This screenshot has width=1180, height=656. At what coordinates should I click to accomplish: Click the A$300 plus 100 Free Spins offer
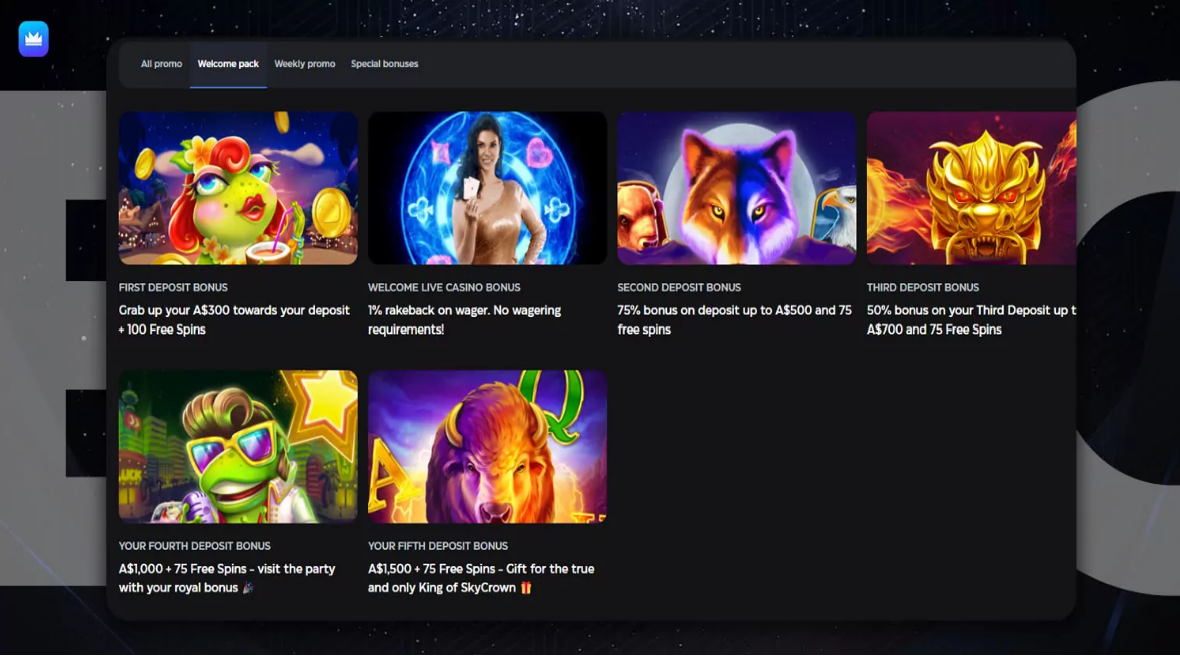(234, 319)
